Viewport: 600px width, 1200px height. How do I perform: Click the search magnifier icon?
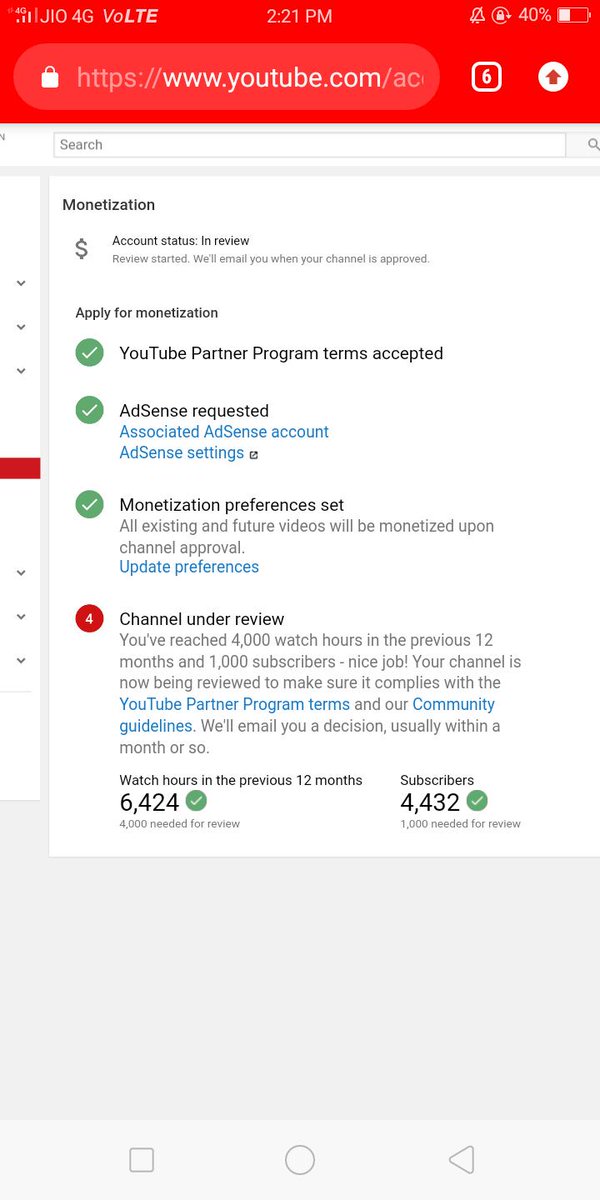pos(593,145)
